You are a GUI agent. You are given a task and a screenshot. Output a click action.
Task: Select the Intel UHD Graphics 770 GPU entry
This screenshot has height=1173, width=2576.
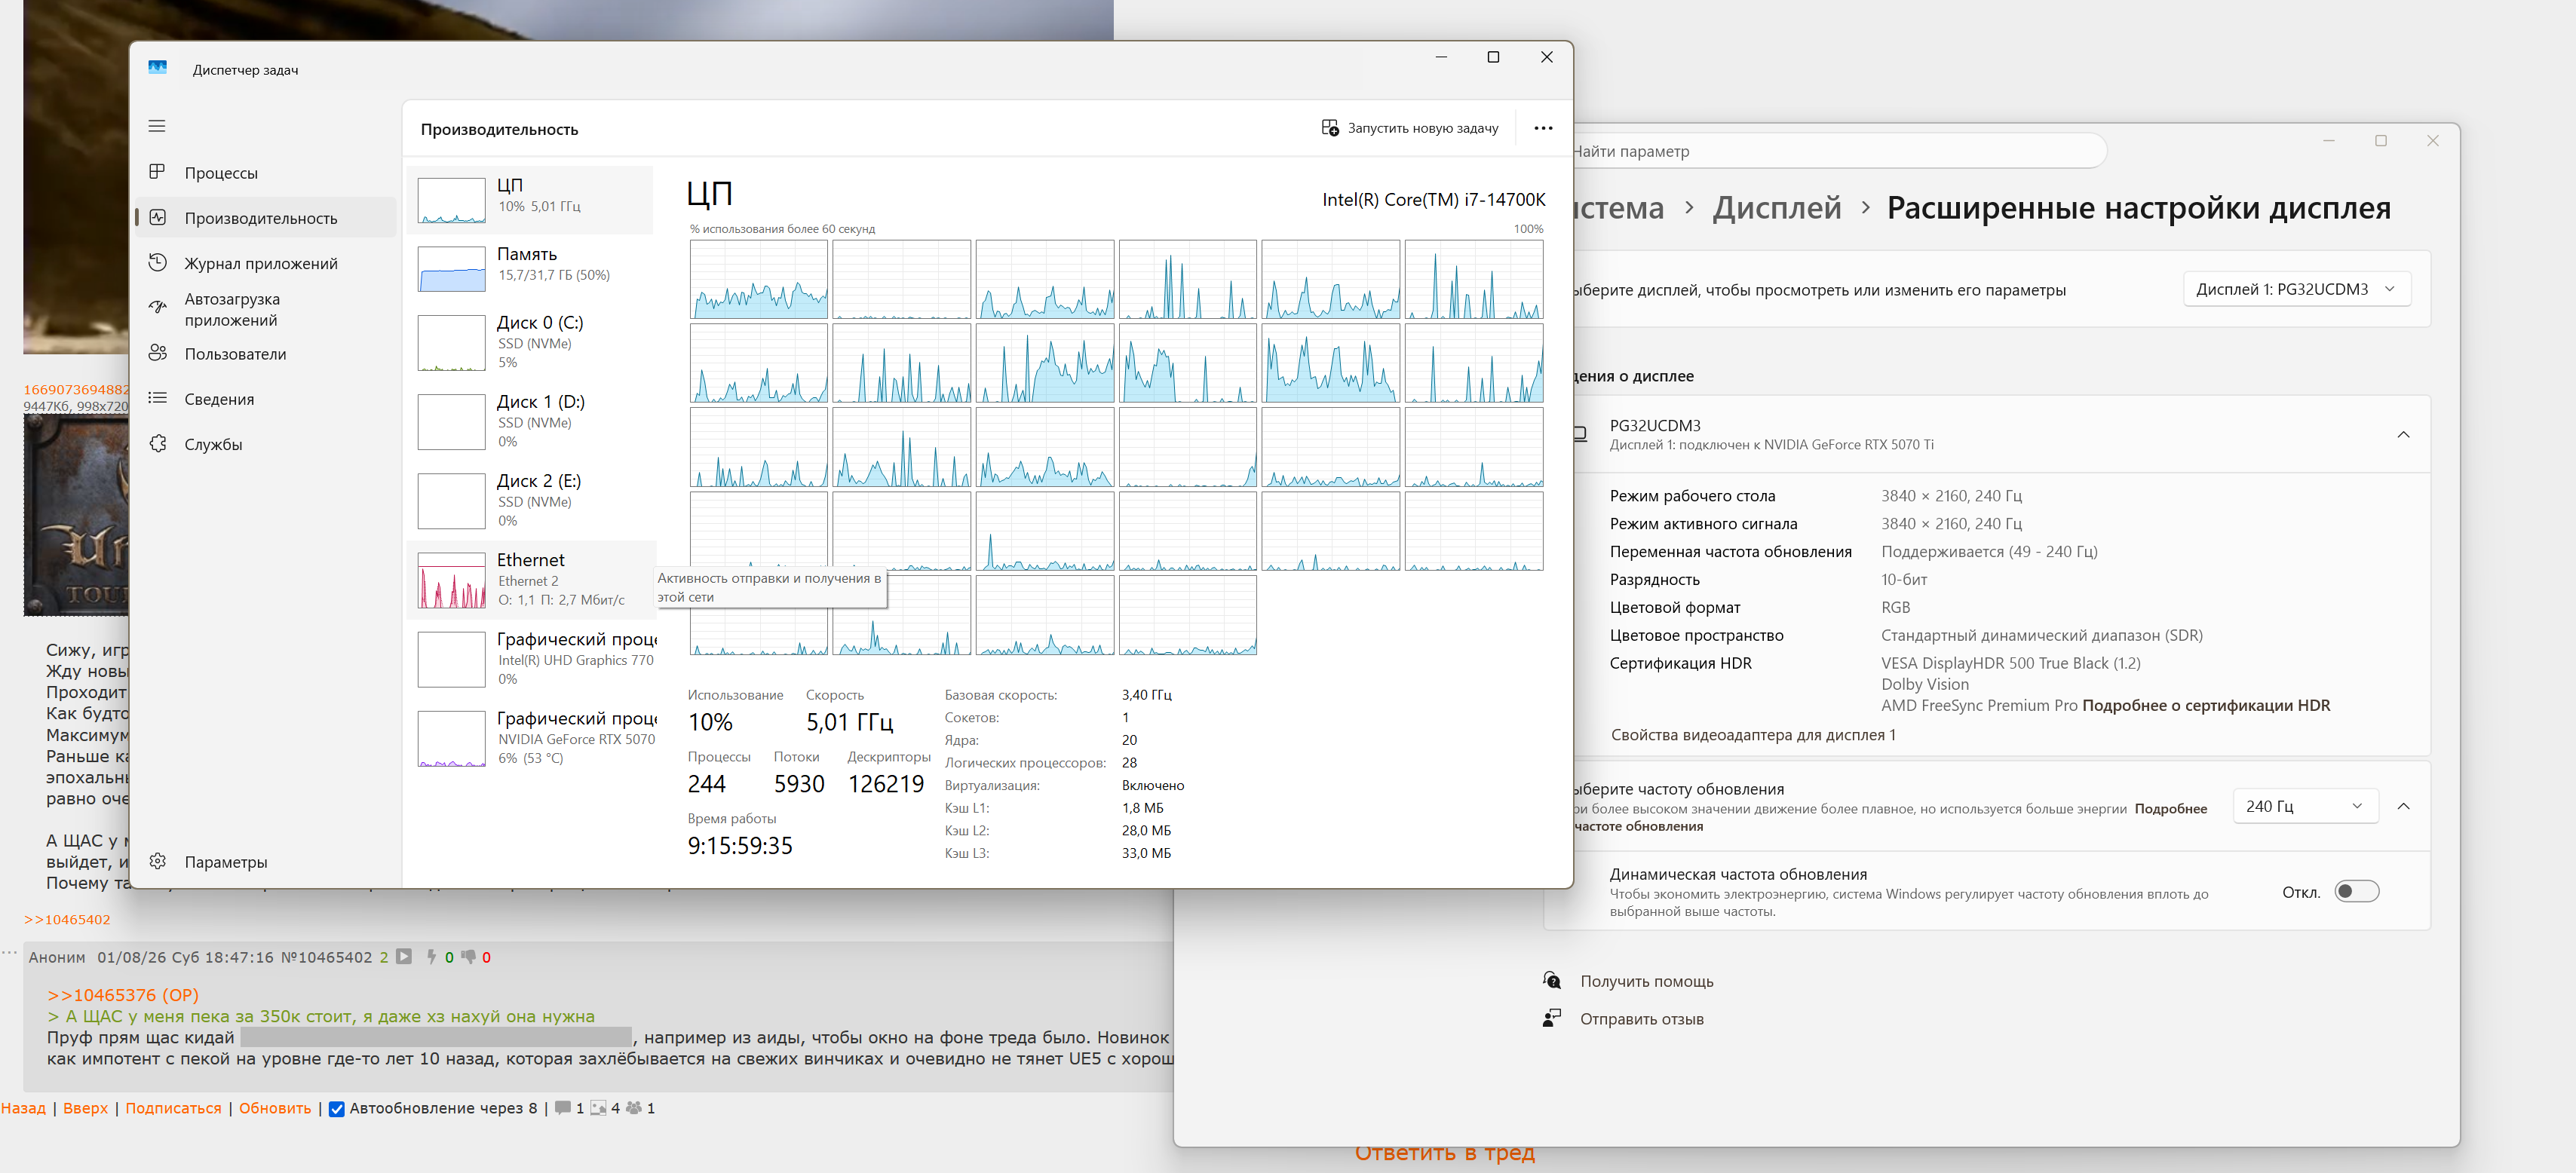531,659
